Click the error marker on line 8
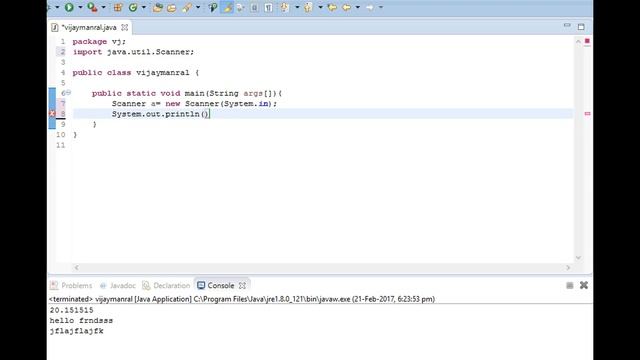The height and width of the screenshot is (360, 640). (x=52, y=114)
